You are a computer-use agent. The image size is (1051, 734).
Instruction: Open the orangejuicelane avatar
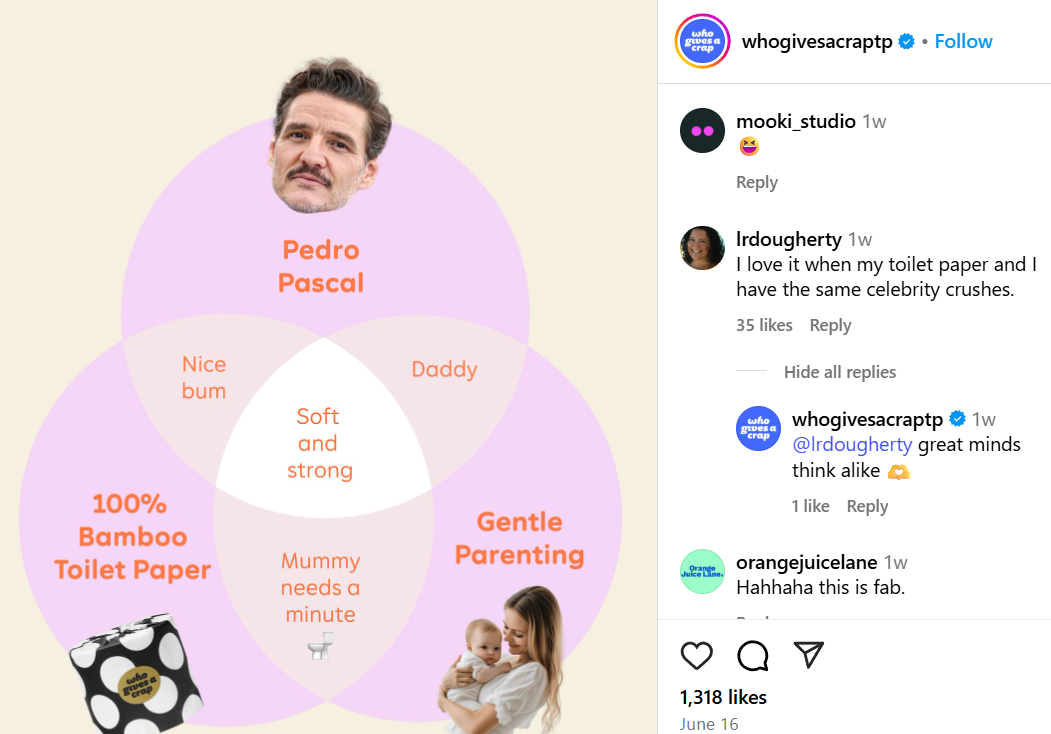[x=702, y=572]
